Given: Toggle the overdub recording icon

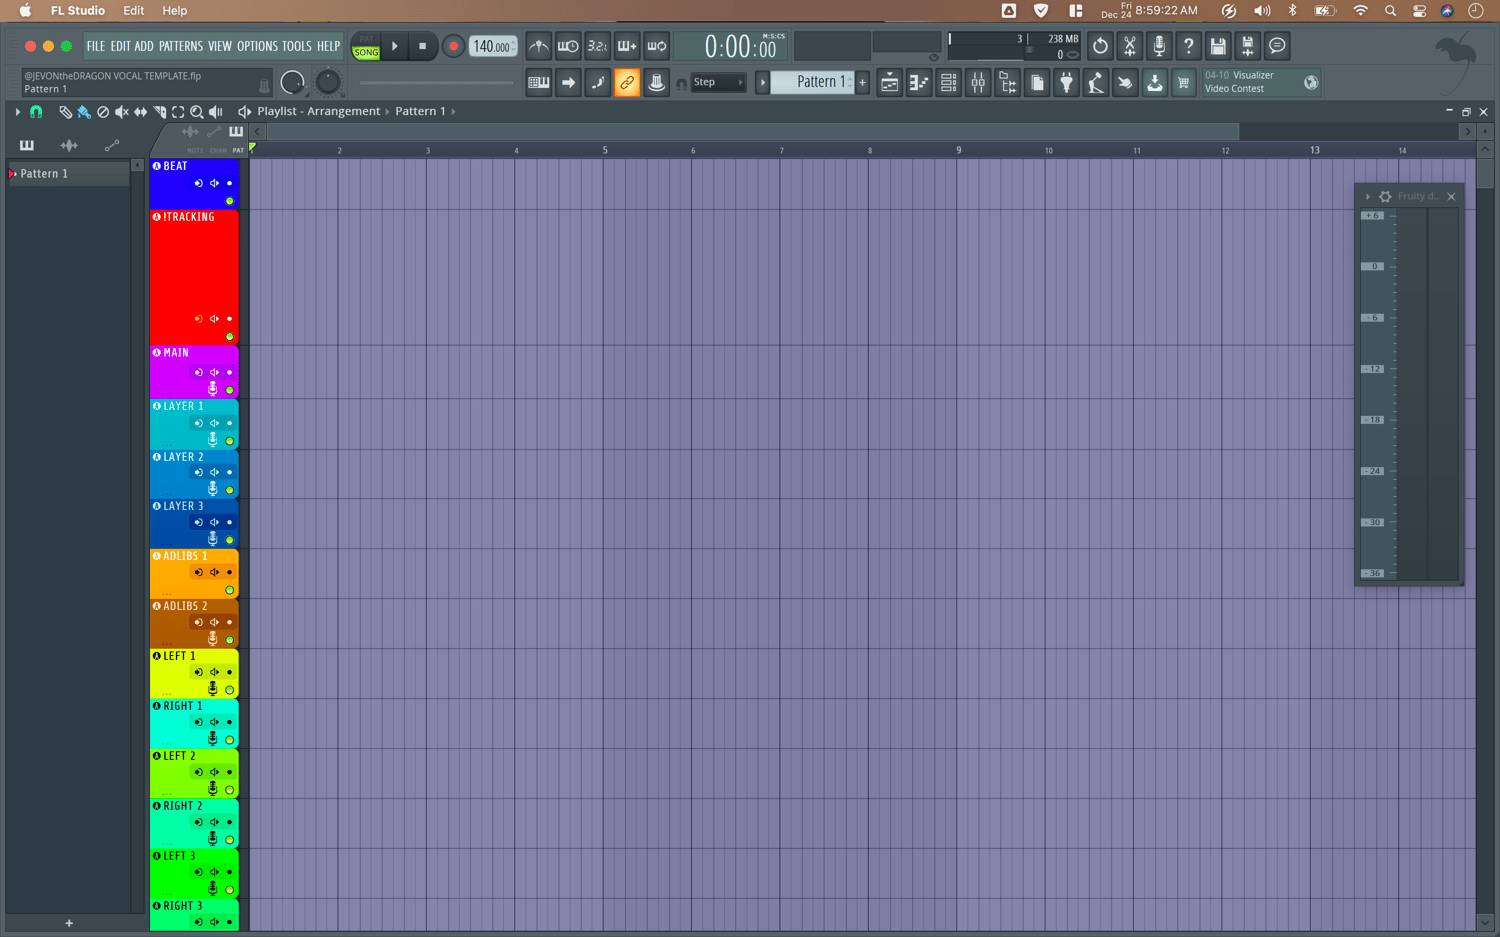Looking at the screenshot, I should click(x=627, y=46).
